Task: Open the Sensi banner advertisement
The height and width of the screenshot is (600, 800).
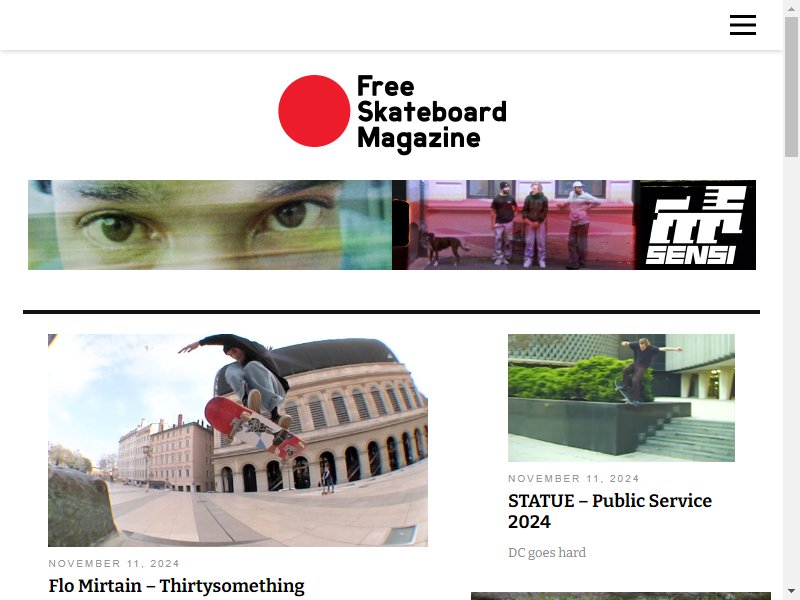Action: coord(392,225)
